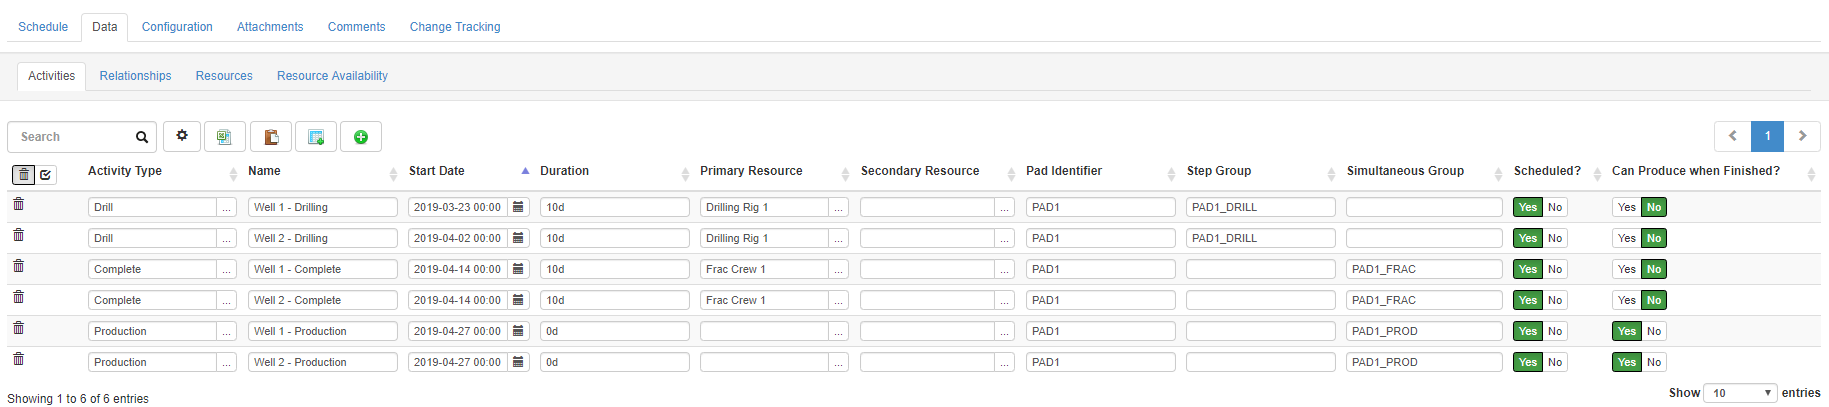Set Can Produce to Yes for Well 2 - Drilling
The width and height of the screenshot is (1829, 407).
(x=1627, y=238)
